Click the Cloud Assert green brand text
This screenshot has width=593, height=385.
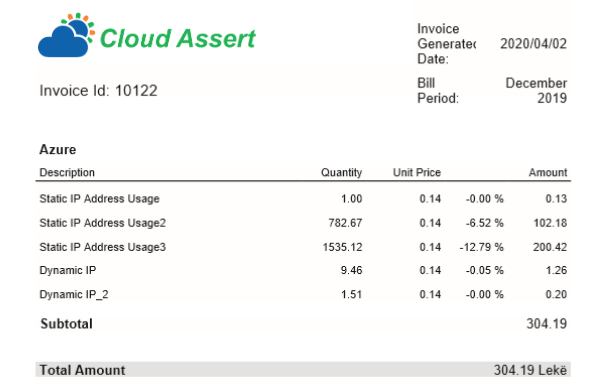tap(178, 39)
